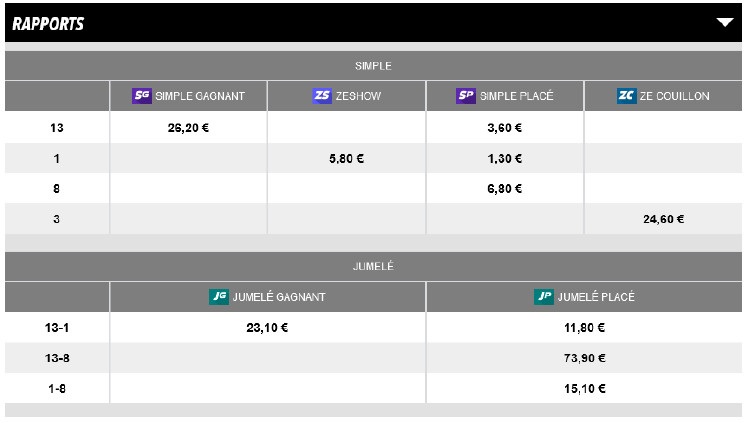
Task: Click the ZS ZeShow icon
Action: tap(322, 97)
